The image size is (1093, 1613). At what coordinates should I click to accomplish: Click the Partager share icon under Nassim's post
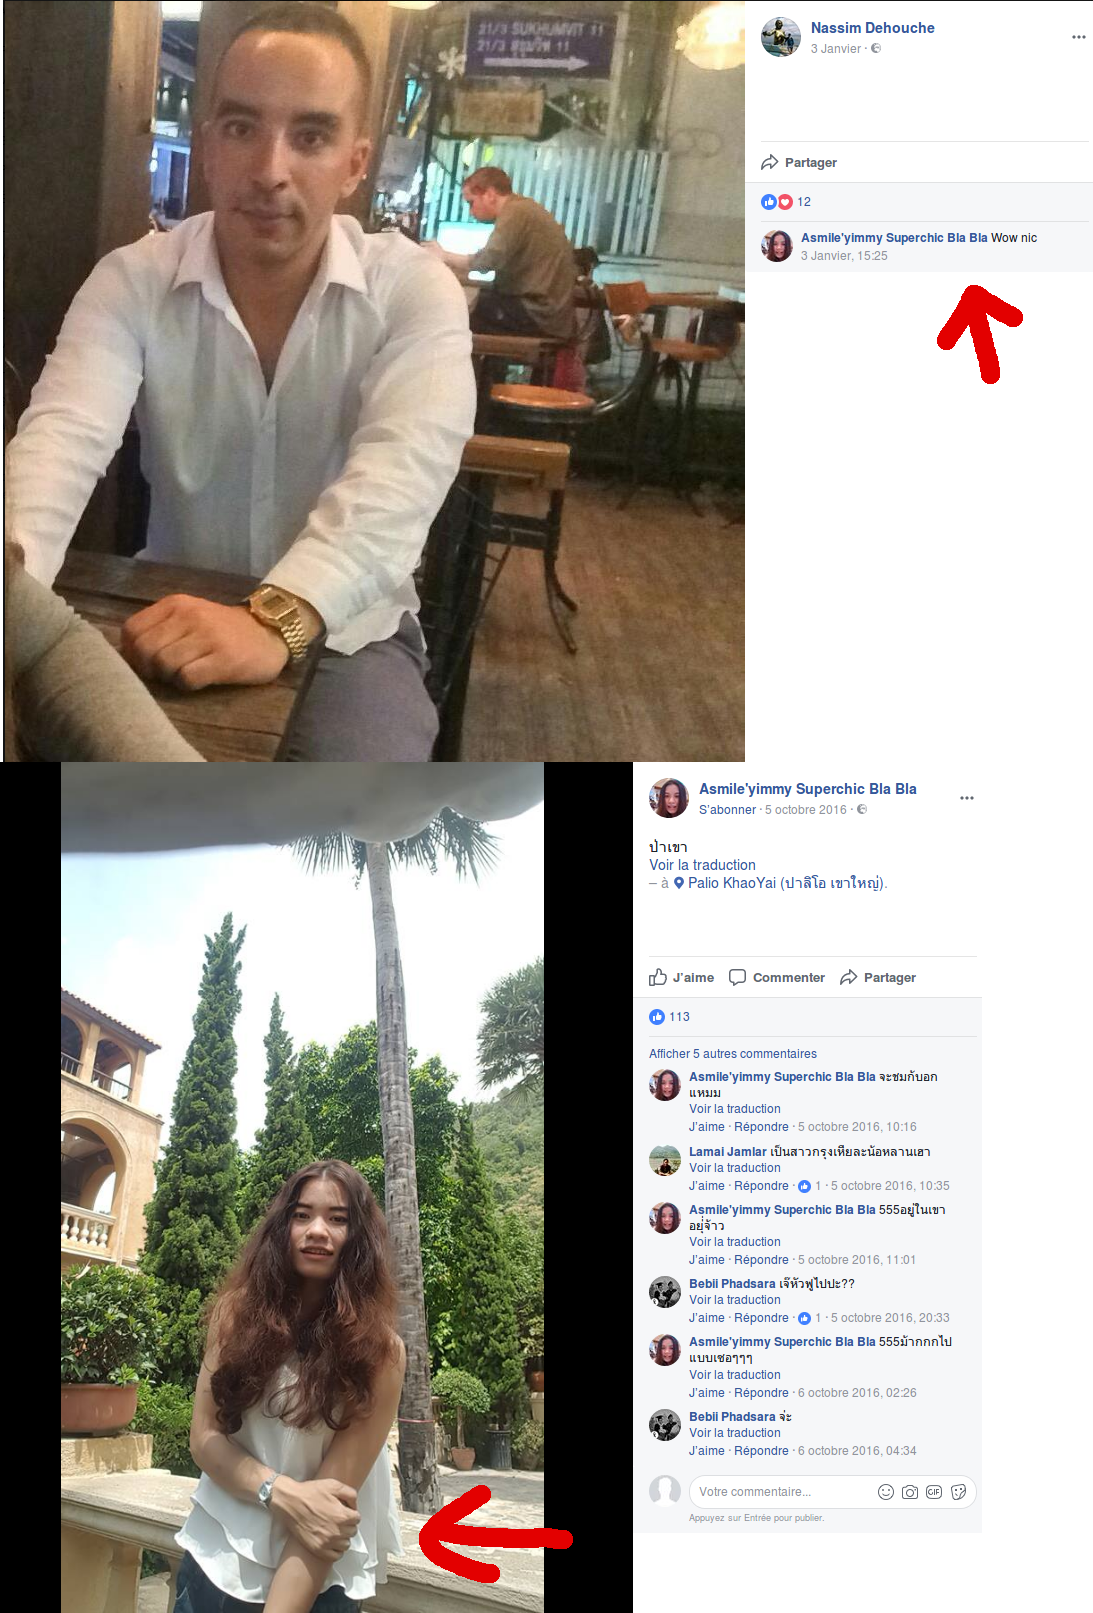tap(769, 162)
